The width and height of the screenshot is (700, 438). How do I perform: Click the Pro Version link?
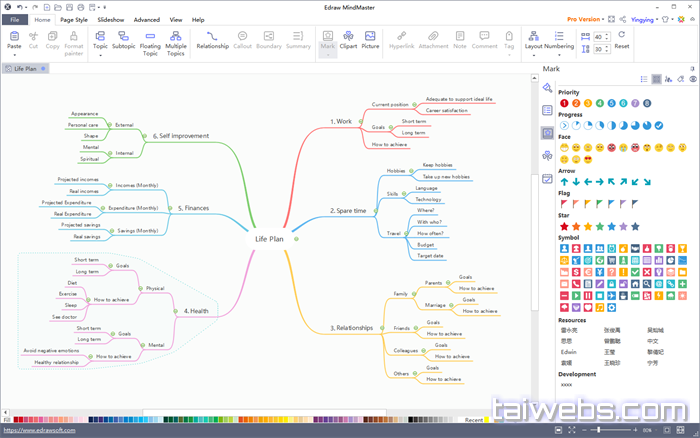click(x=587, y=19)
